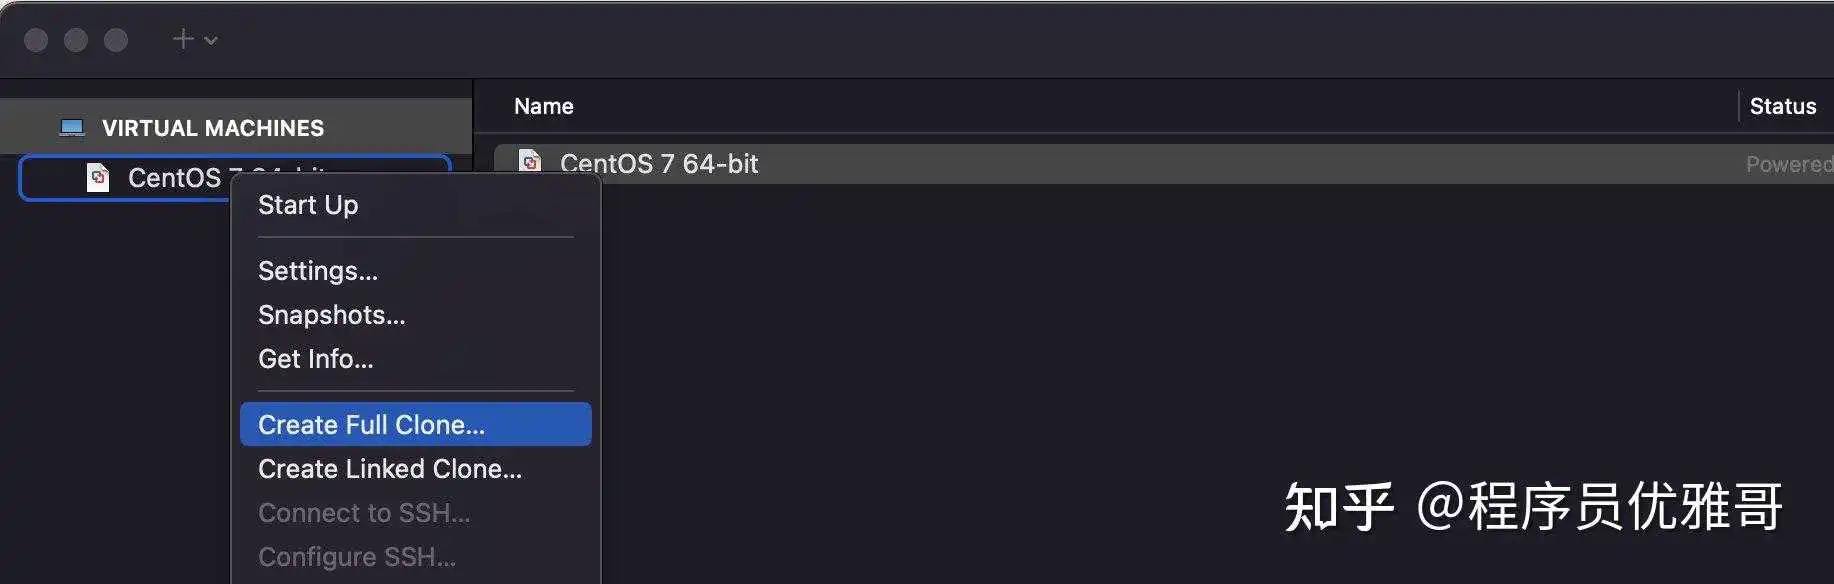Screen dimensions: 1834x584
Task: Click the Virtual Machines computer icon
Action: point(72,128)
